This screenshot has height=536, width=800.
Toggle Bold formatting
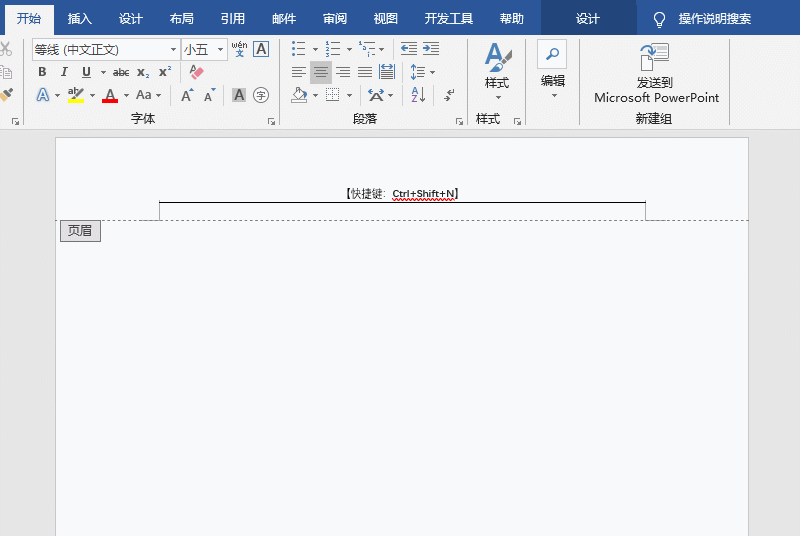tap(42, 72)
